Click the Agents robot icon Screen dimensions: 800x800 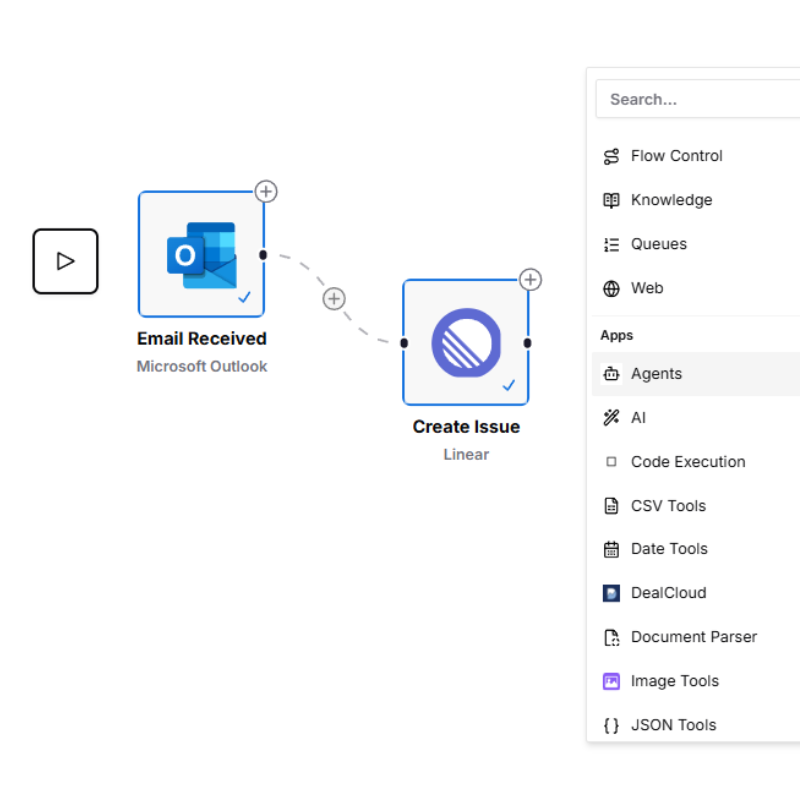tap(611, 374)
